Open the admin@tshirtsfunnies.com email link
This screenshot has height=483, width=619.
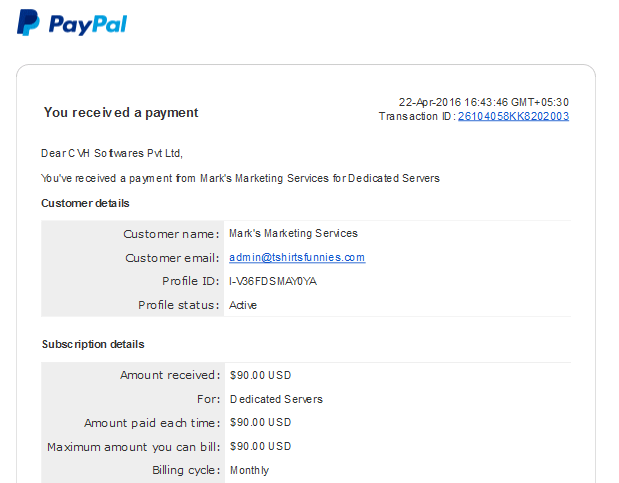click(x=297, y=257)
